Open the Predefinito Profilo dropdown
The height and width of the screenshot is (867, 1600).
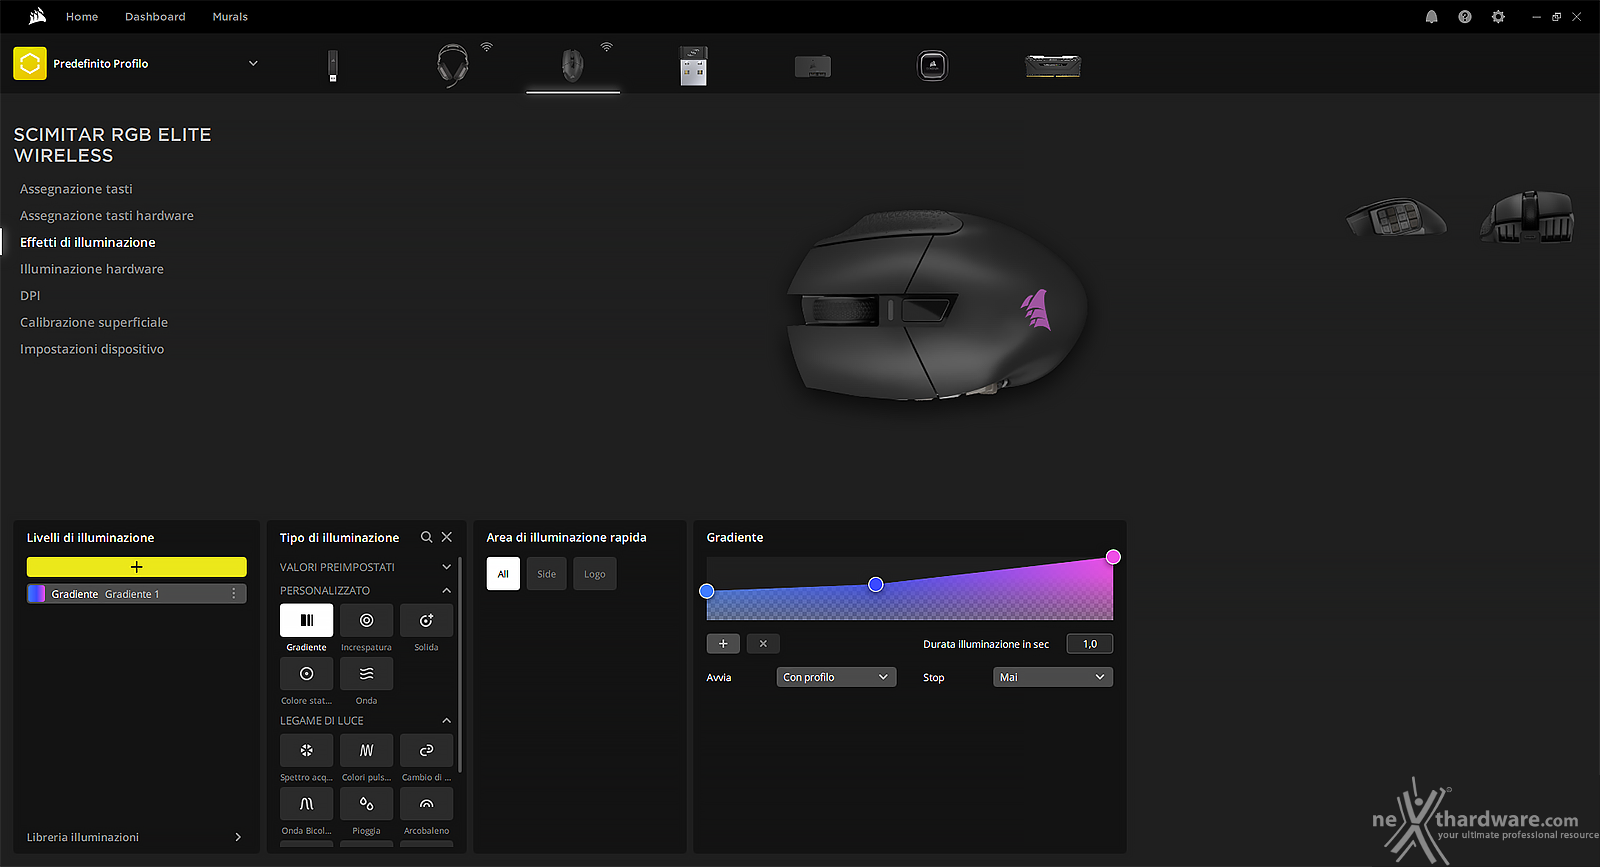pyautogui.click(x=253, y=63)
